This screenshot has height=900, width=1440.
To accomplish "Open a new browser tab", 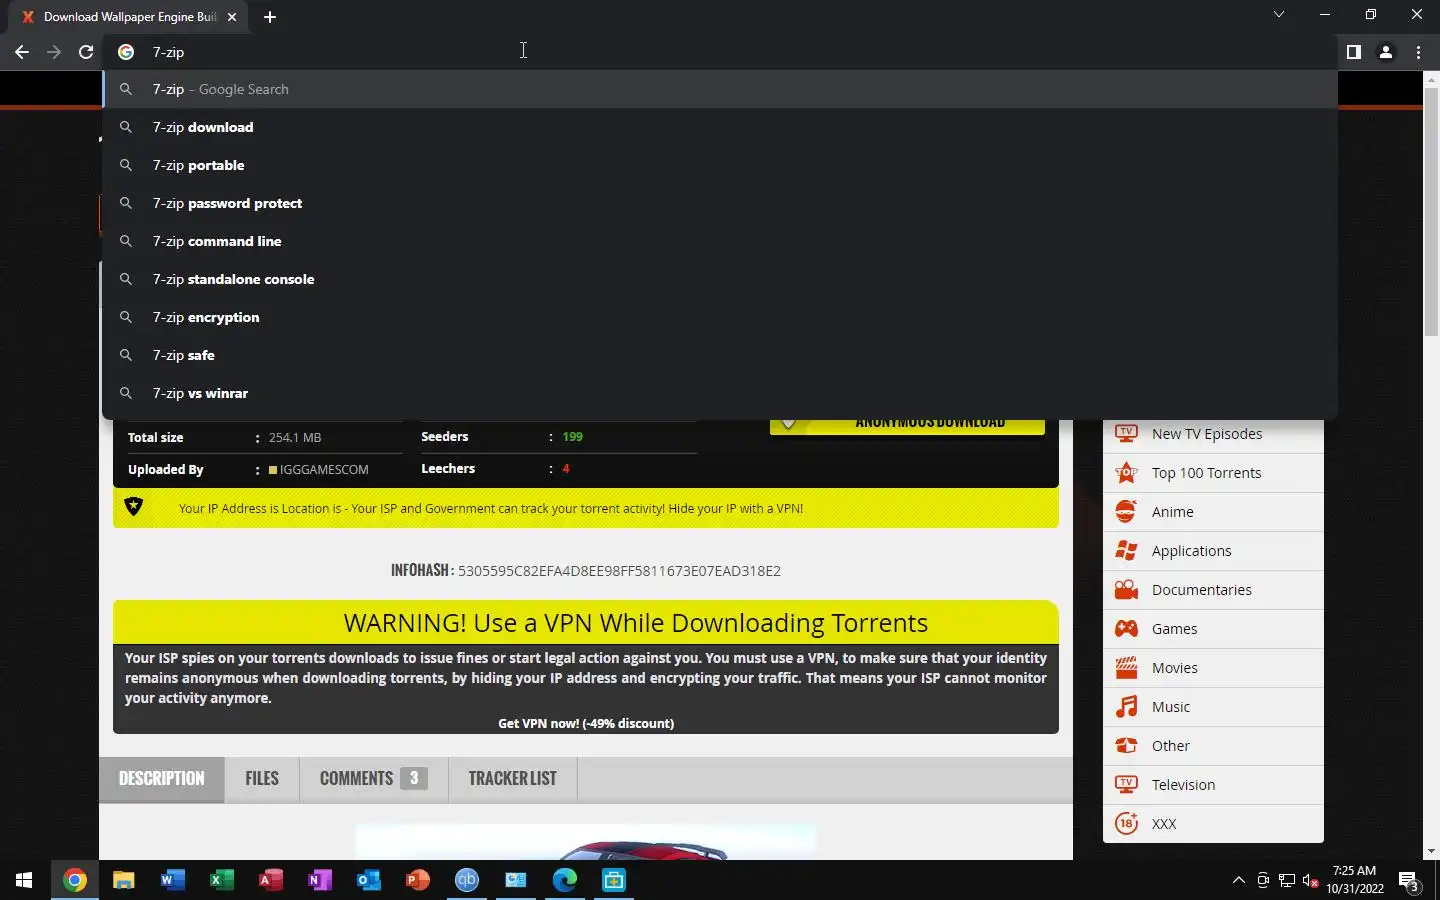I will pyautogui.click(x=269, y=17).
